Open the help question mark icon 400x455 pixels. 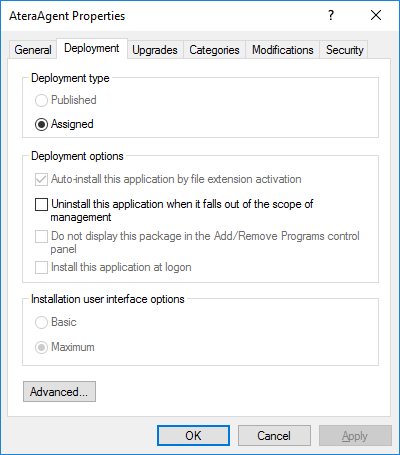point(331,15)
